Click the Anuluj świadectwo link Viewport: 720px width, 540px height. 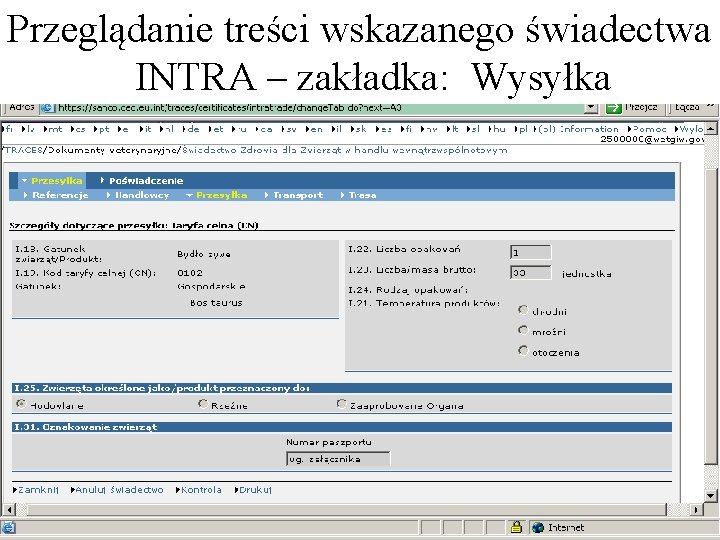pos(119,490)
